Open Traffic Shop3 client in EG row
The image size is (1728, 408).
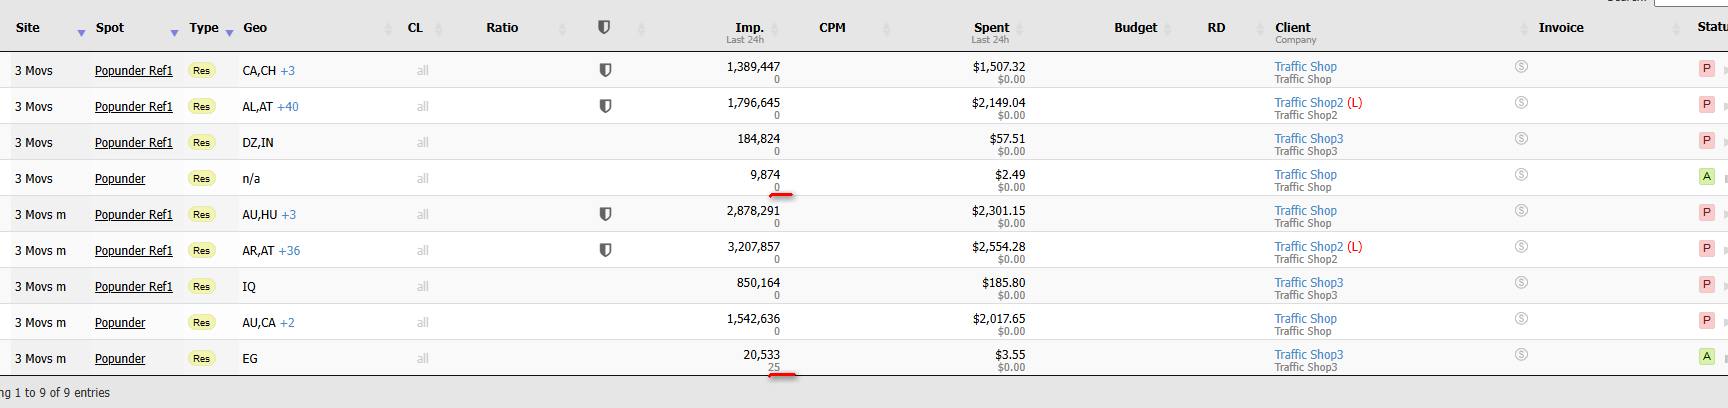[x=1308, y=354]
